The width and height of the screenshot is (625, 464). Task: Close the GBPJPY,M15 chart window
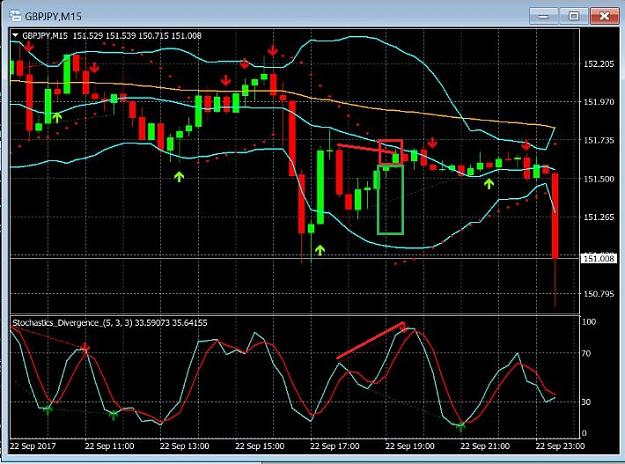604,16
